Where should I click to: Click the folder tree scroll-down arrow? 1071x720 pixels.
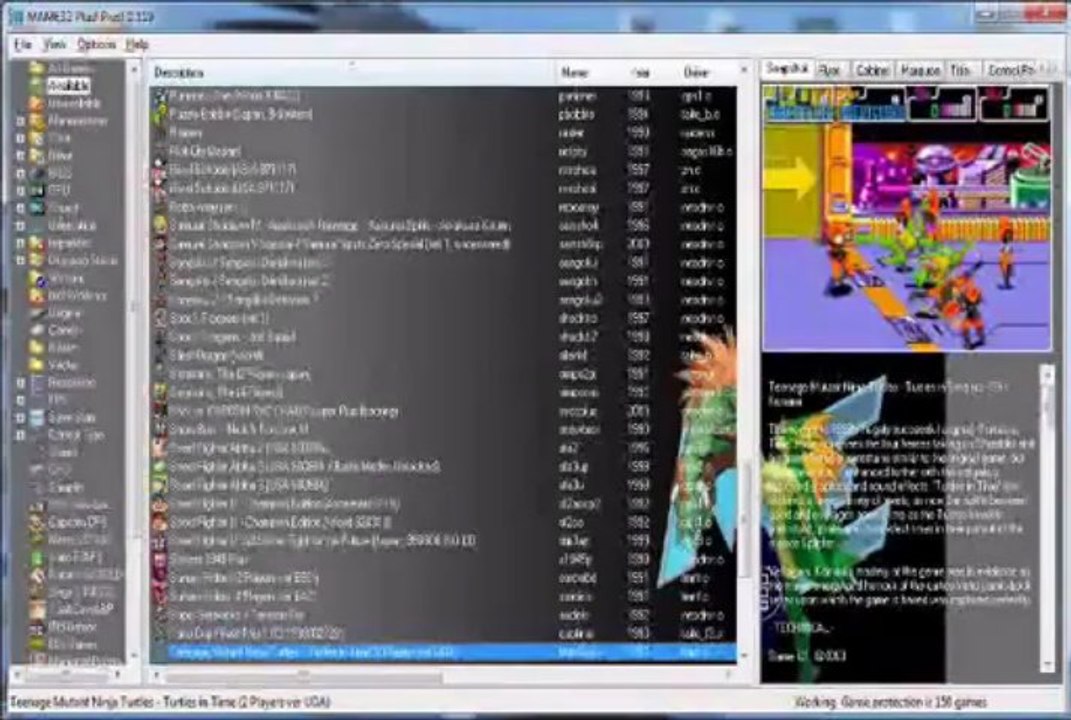point(134,654)
